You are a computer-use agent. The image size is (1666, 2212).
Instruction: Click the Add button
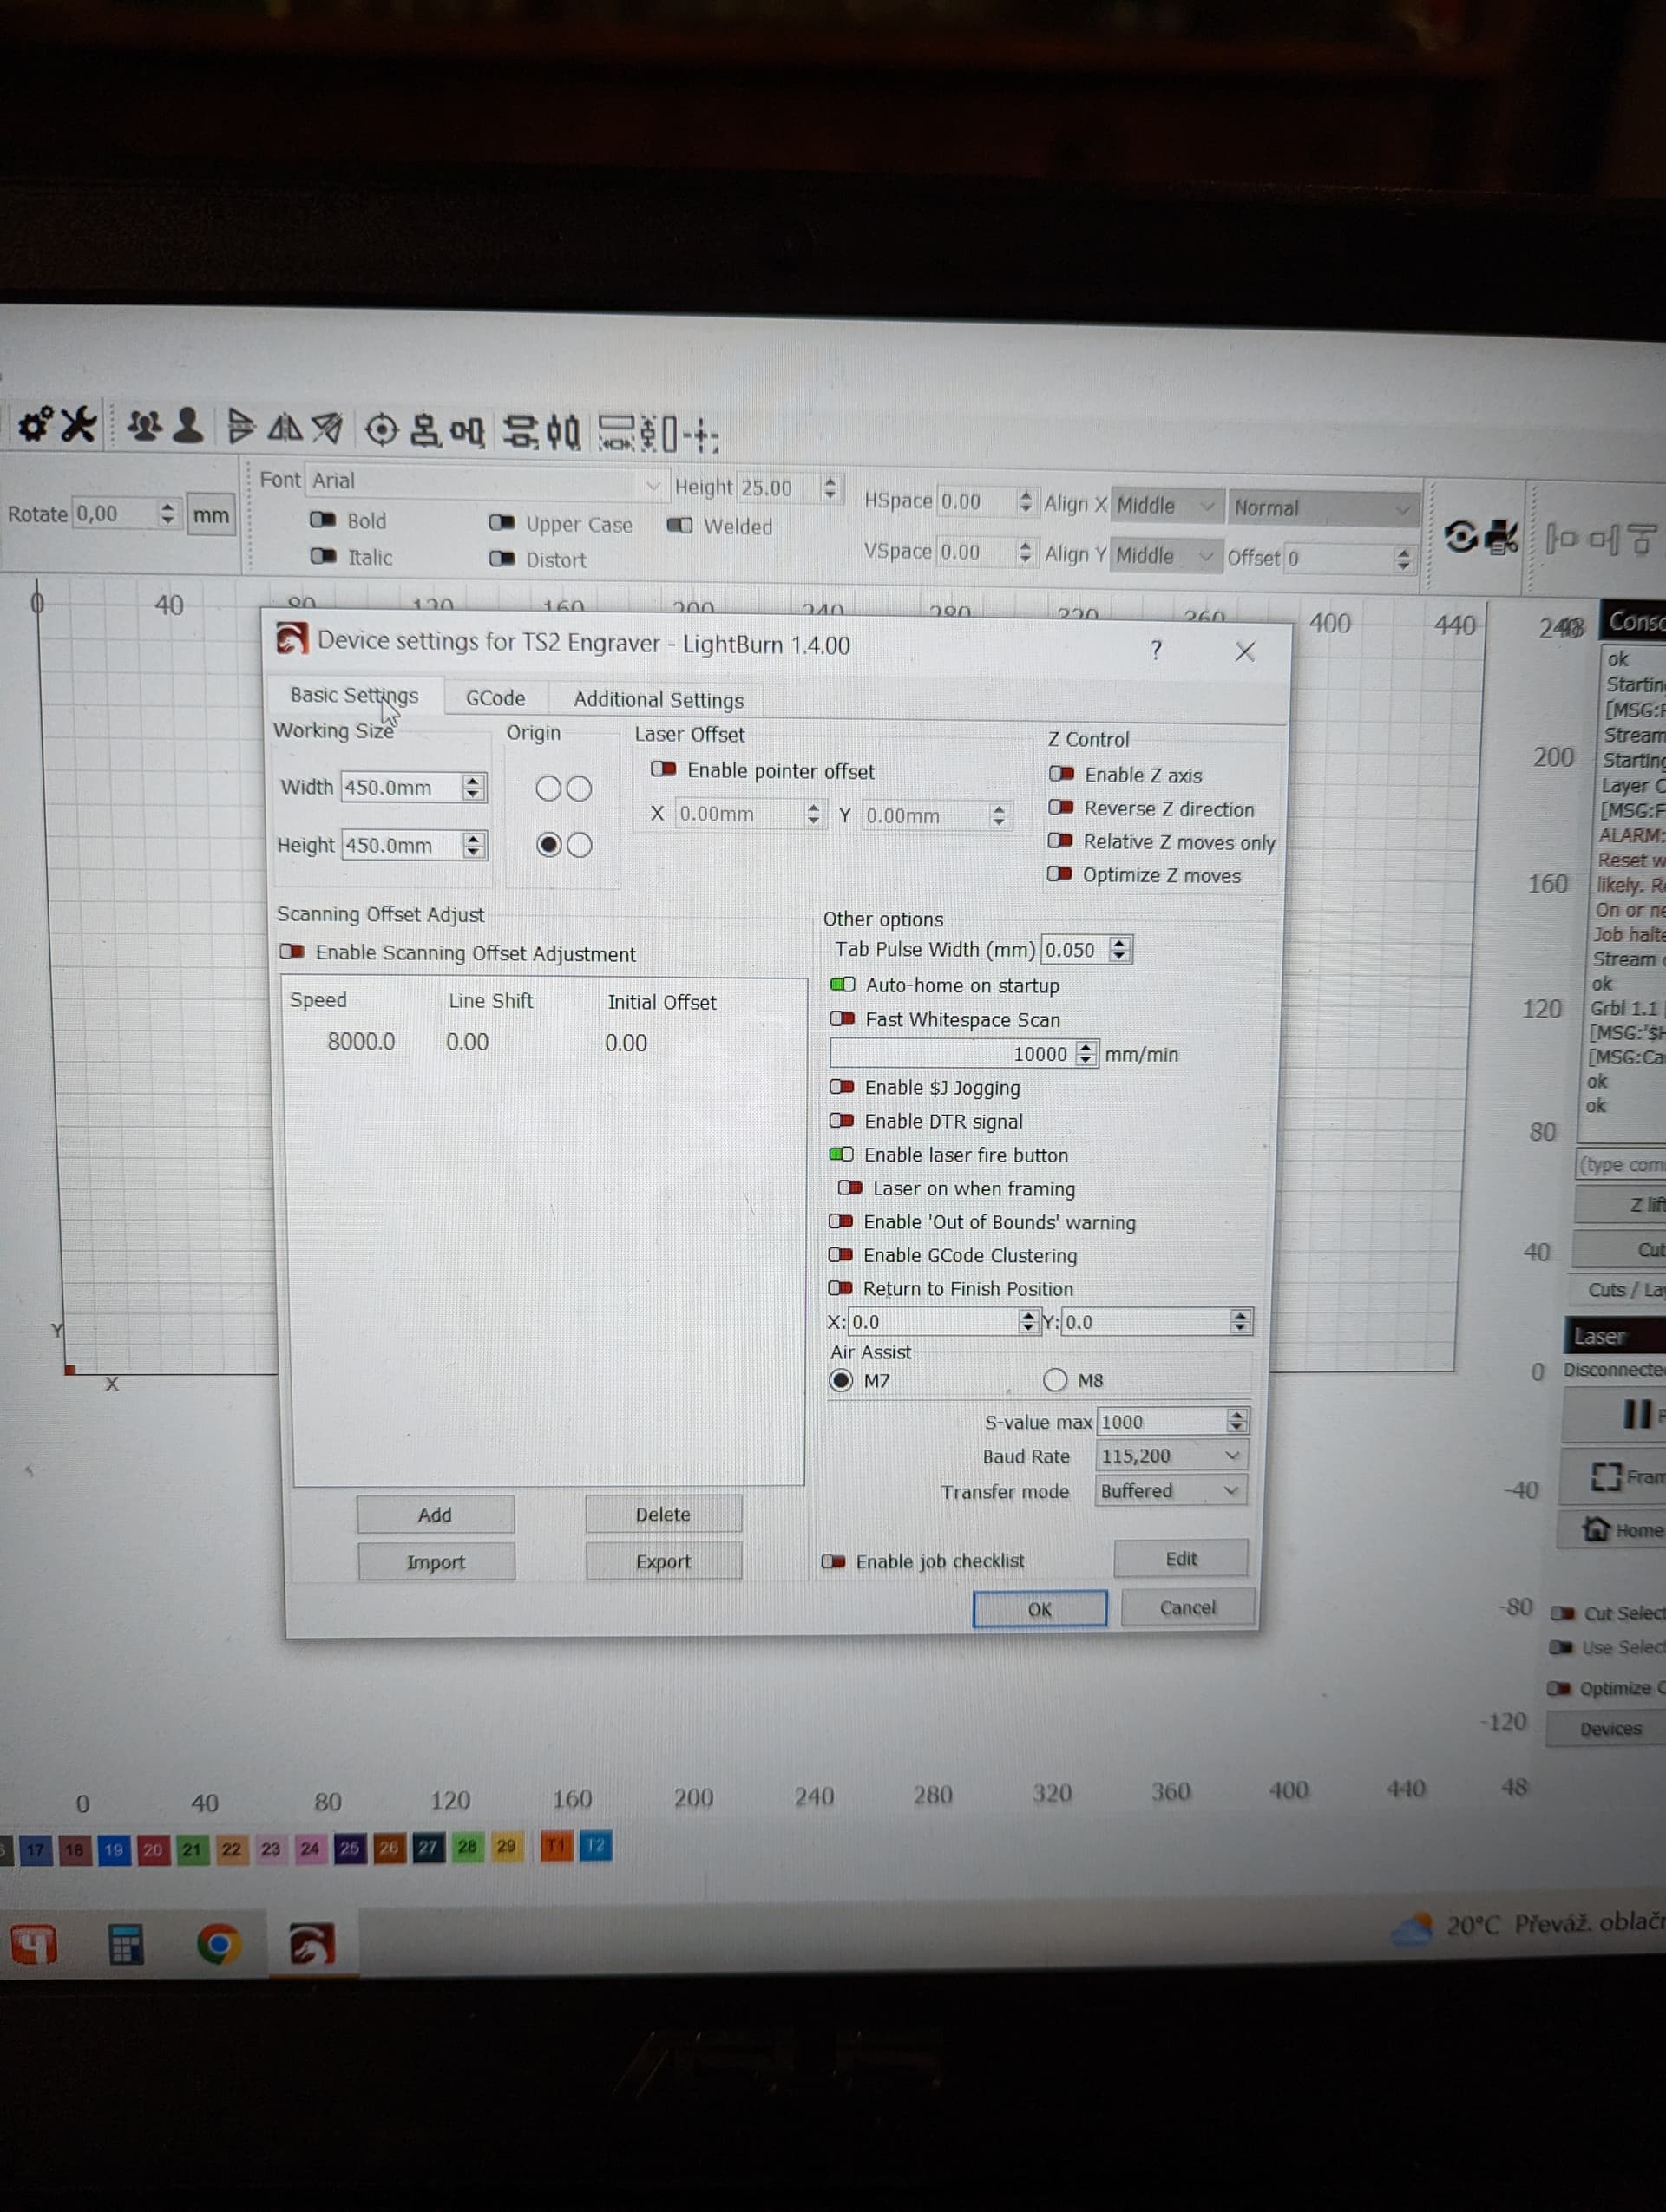click(435, 1515)
